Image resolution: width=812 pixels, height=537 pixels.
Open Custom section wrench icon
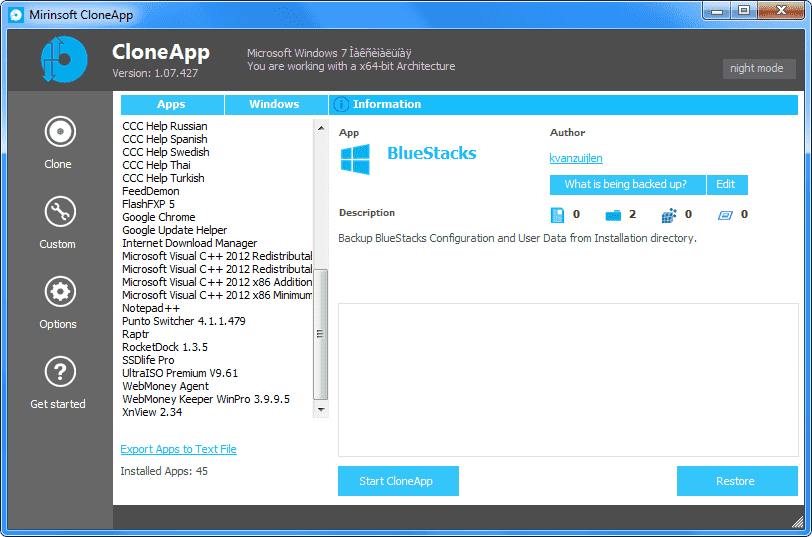[60, 212]
